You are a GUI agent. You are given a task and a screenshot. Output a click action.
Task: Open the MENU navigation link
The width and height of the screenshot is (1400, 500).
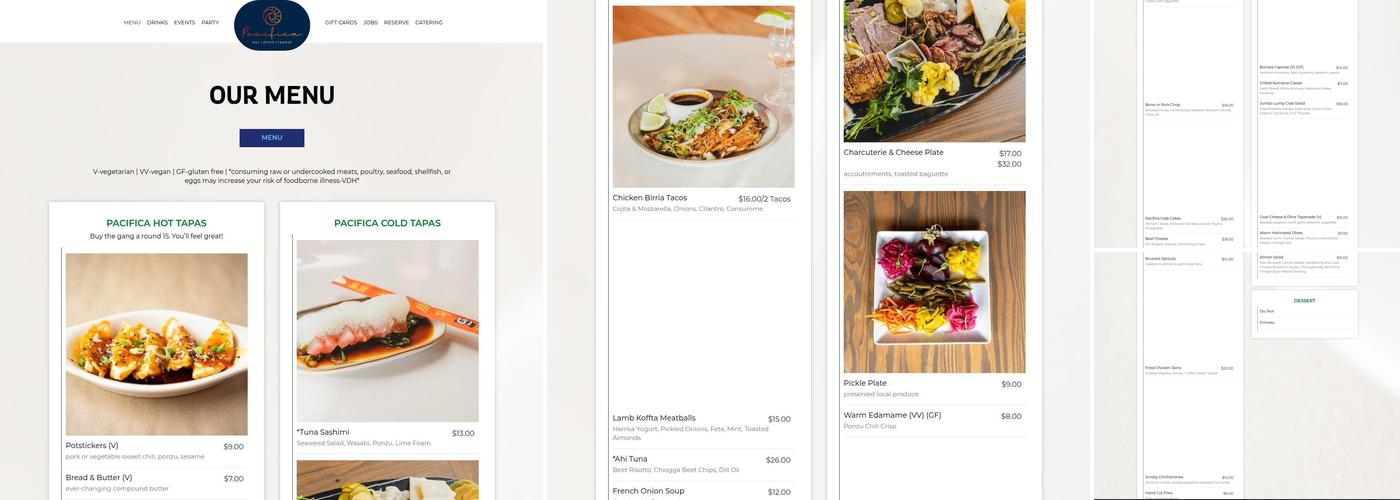[132, 22]
